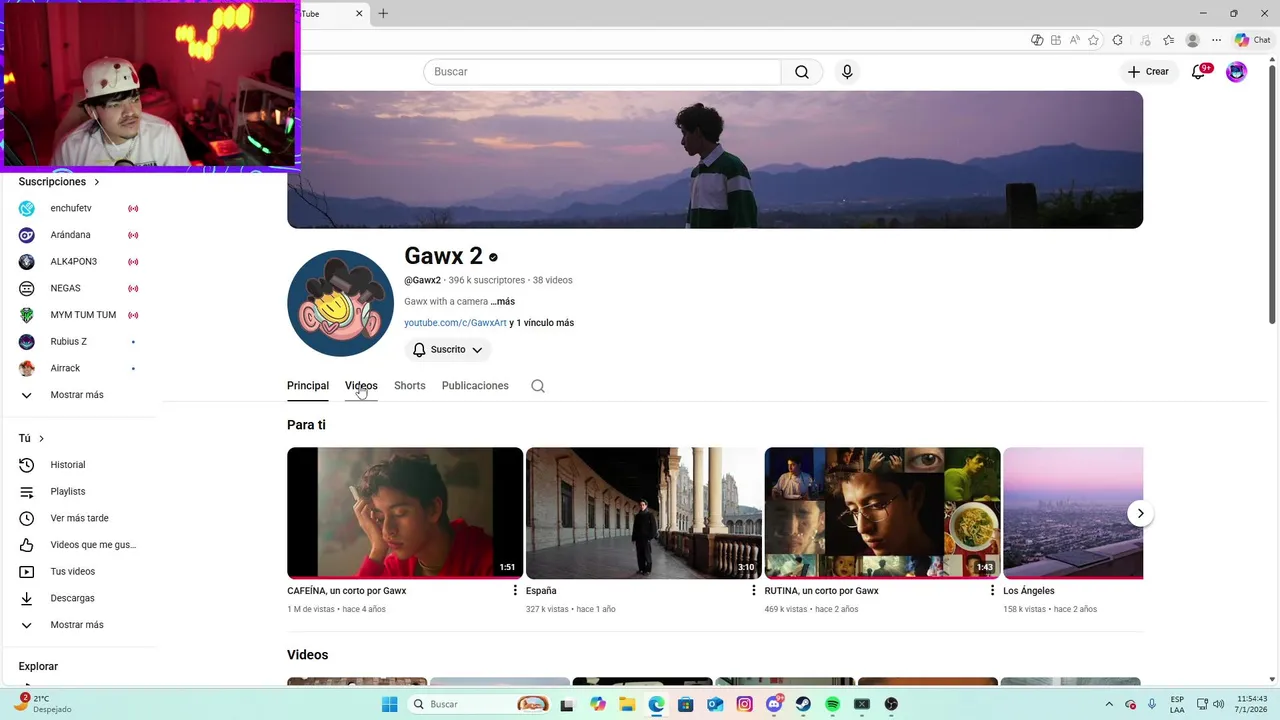The image size is (1280, 720).
Task: Expand subscriptions with Mostrar más
Action: click(78, 395)
